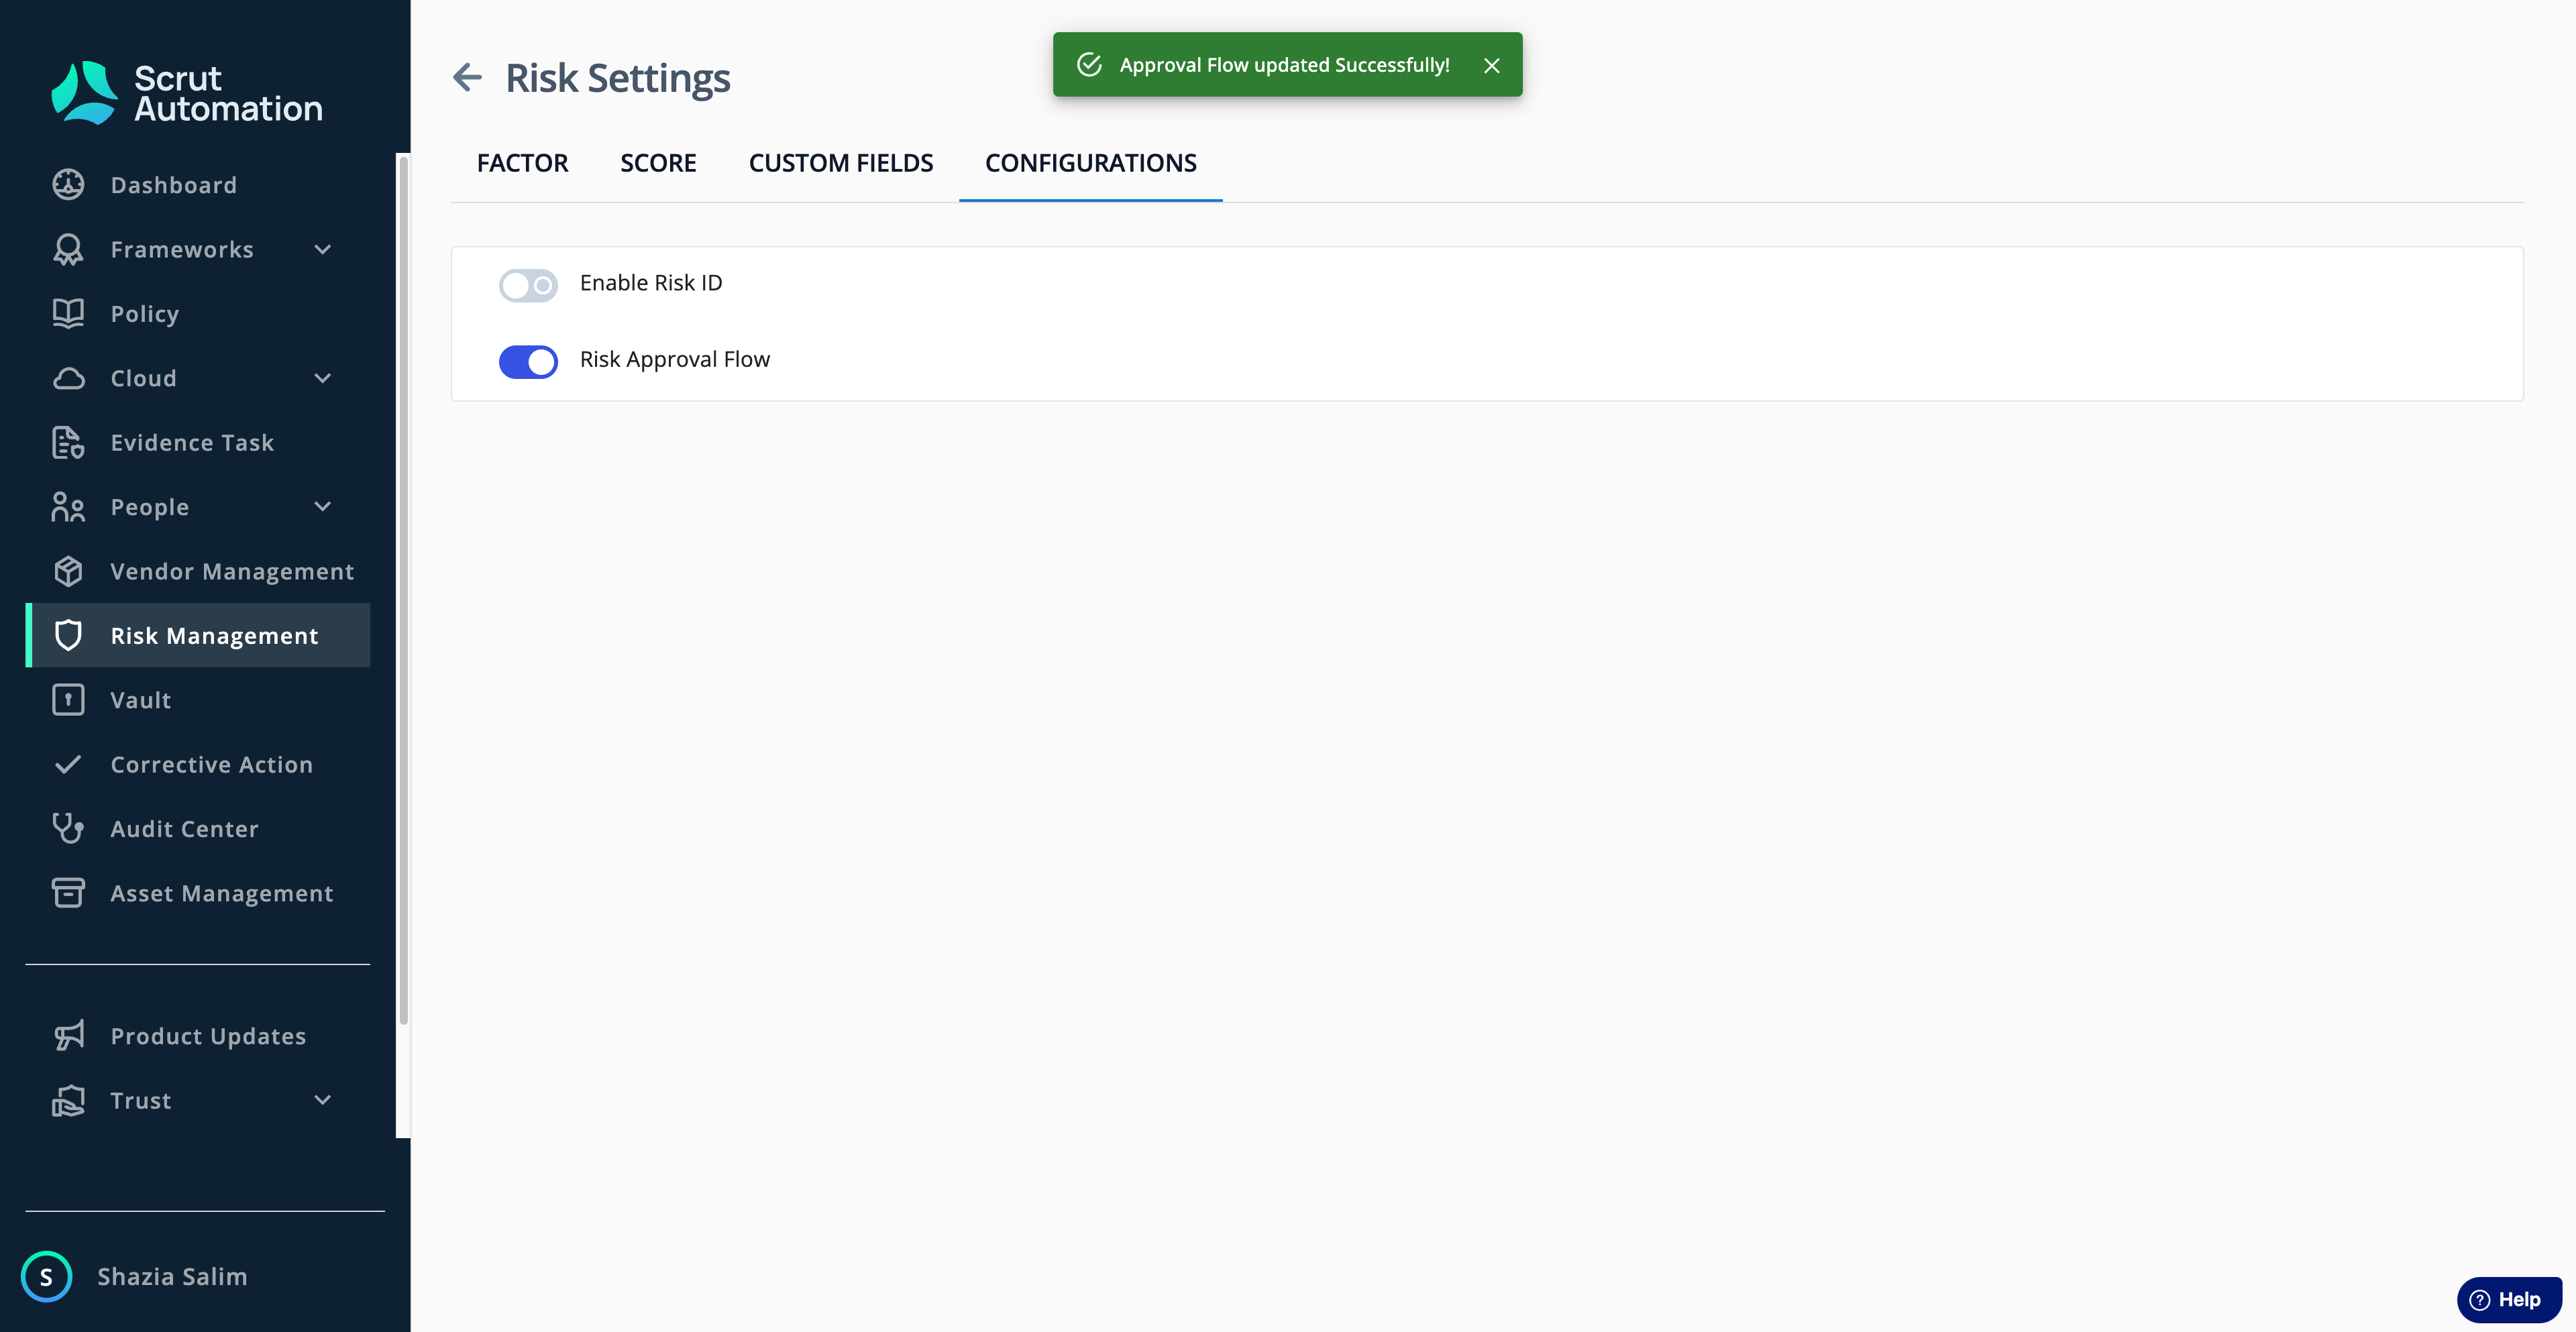Click the Risk Management shield icon
This screenshot has height=1332, width=2576.
[68, 636]
